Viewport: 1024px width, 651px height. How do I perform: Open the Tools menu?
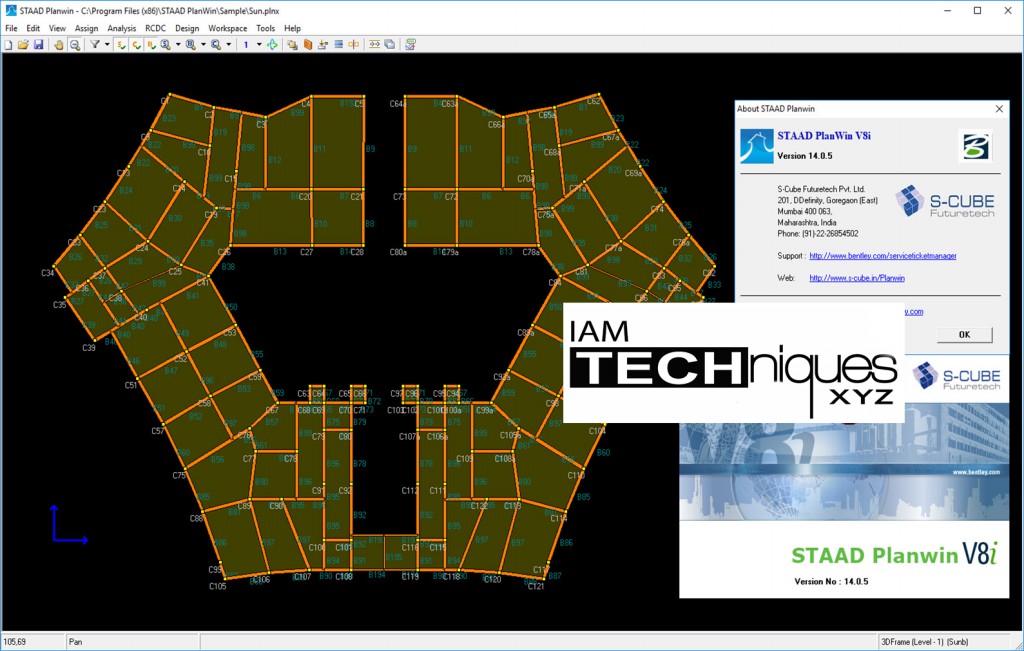click(x=265, y=28)
